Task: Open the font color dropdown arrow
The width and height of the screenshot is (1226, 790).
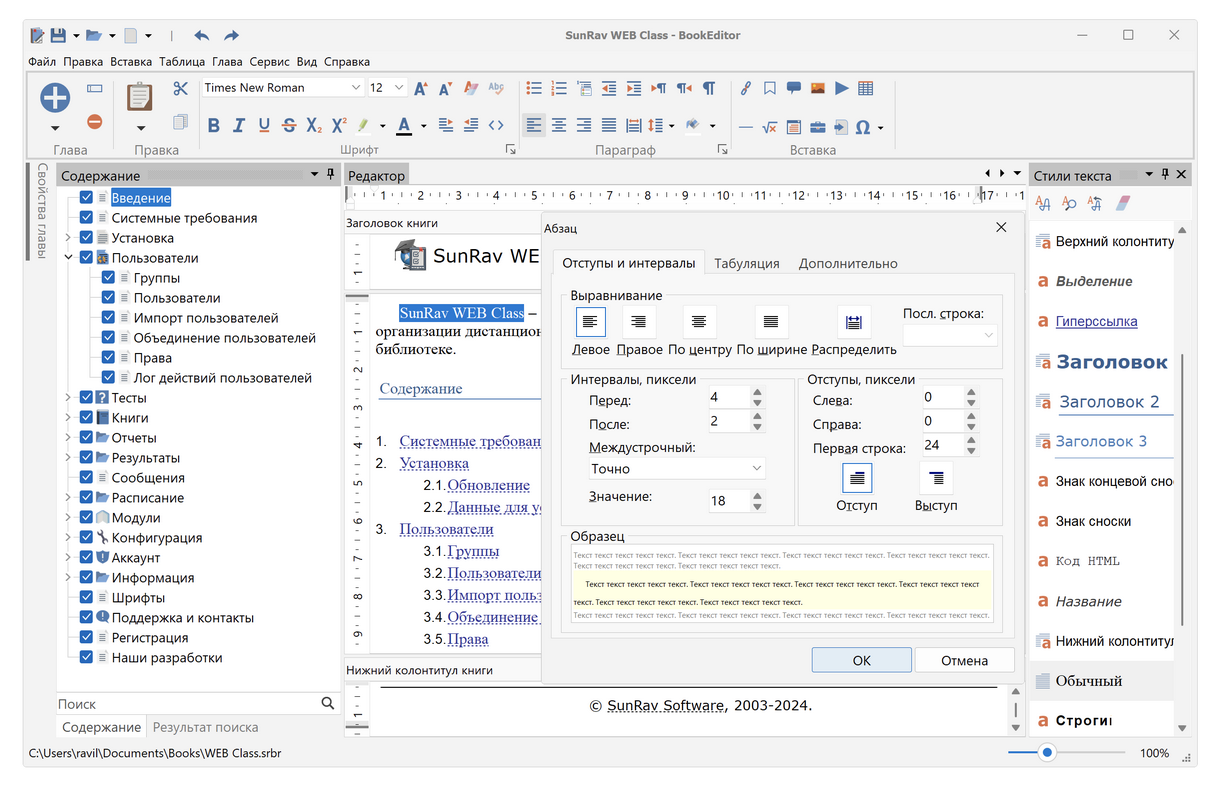Action: click(x=424, y=126)
